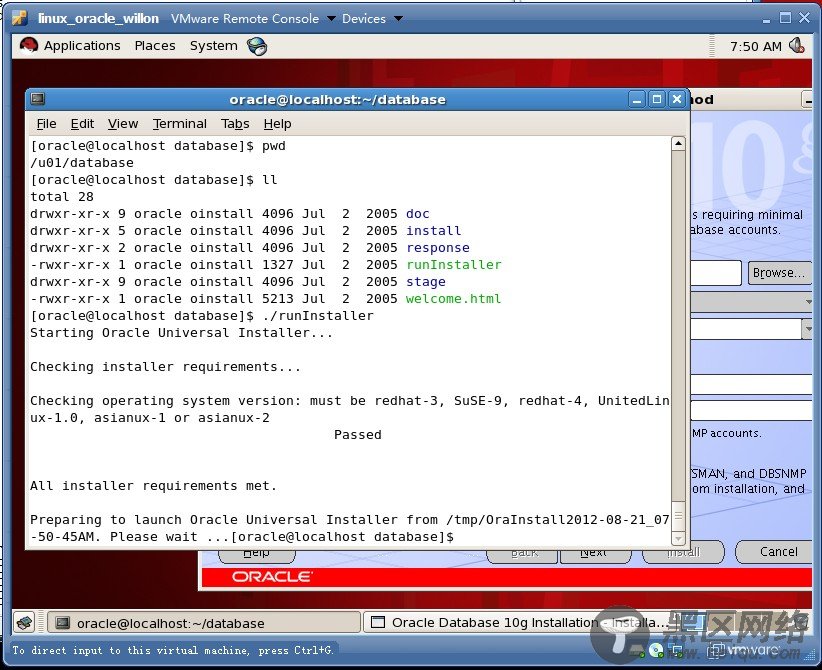
Task: Click the terminal scrollbar up arrow
Action: tap(678, 143)
